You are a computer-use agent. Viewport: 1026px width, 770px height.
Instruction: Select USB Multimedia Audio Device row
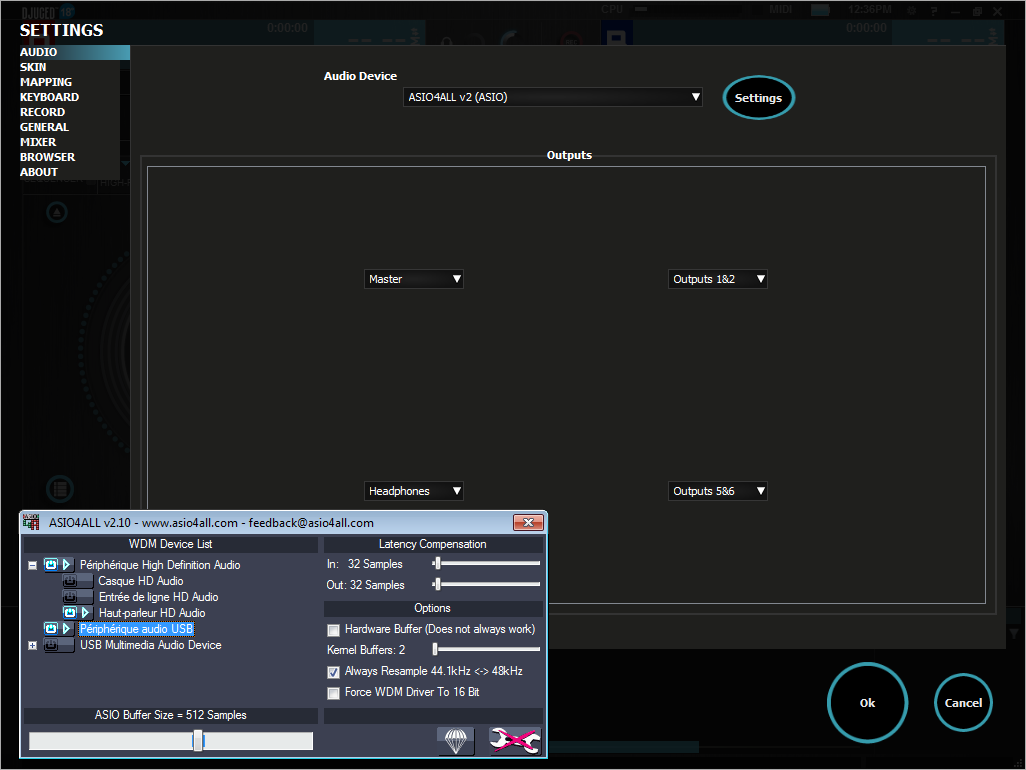(150, 645)
